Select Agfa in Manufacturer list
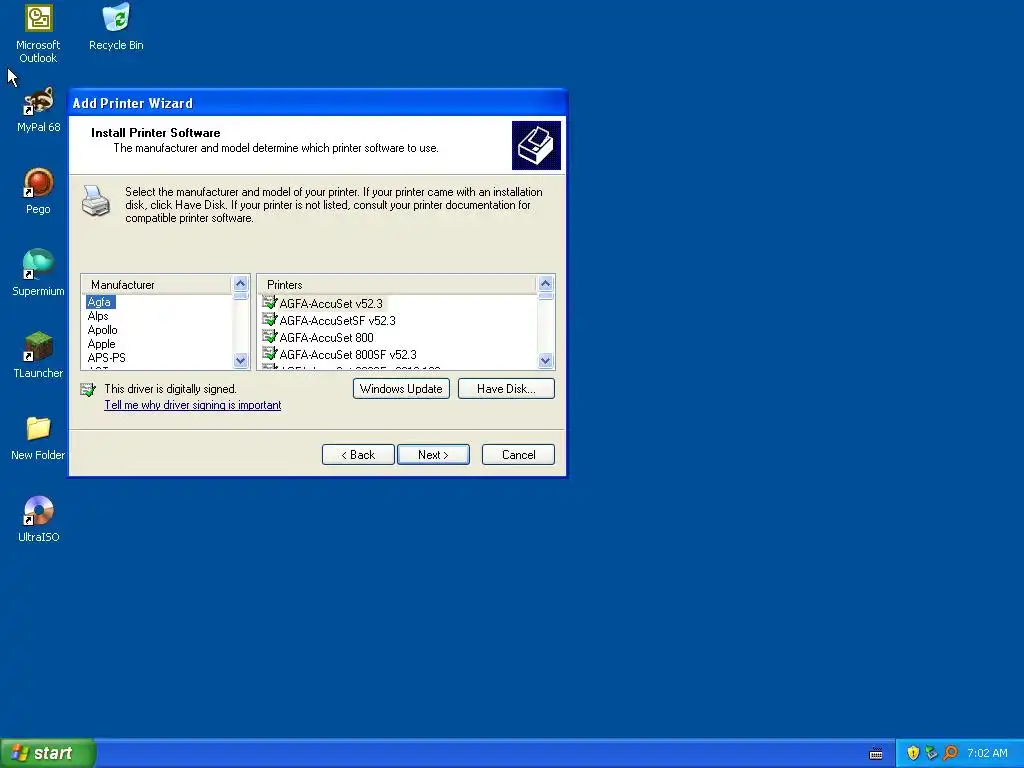Viewport: 1024px width, 768px height. [x=99, y=302]
